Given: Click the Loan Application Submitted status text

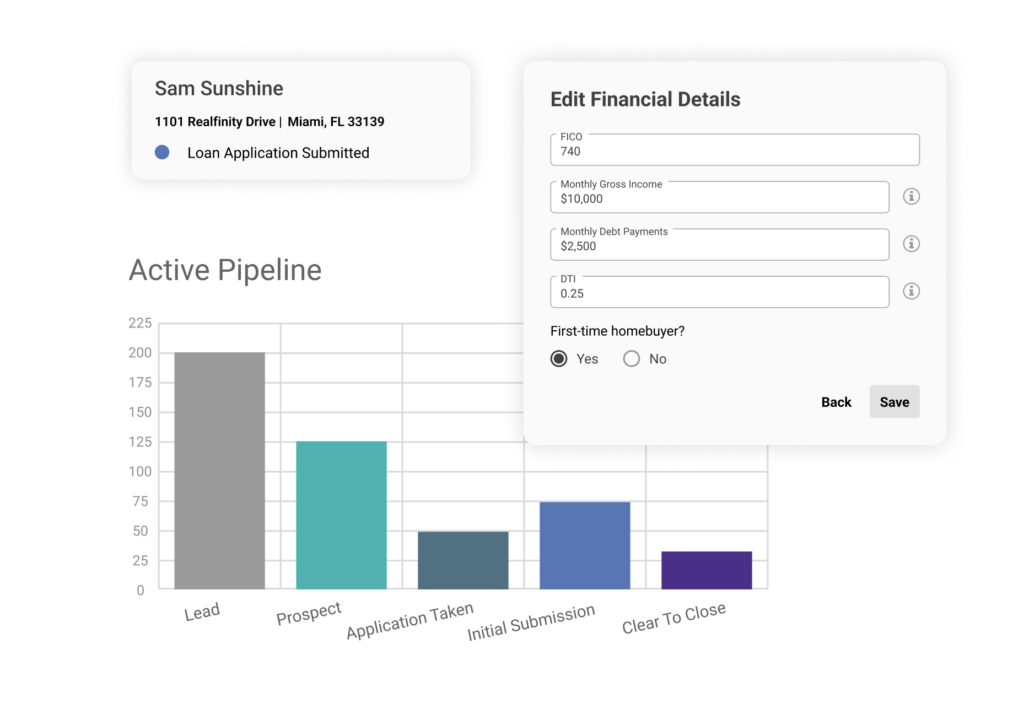Looking at the screenshot, I should pyautogui.click(x=278, y=153).
